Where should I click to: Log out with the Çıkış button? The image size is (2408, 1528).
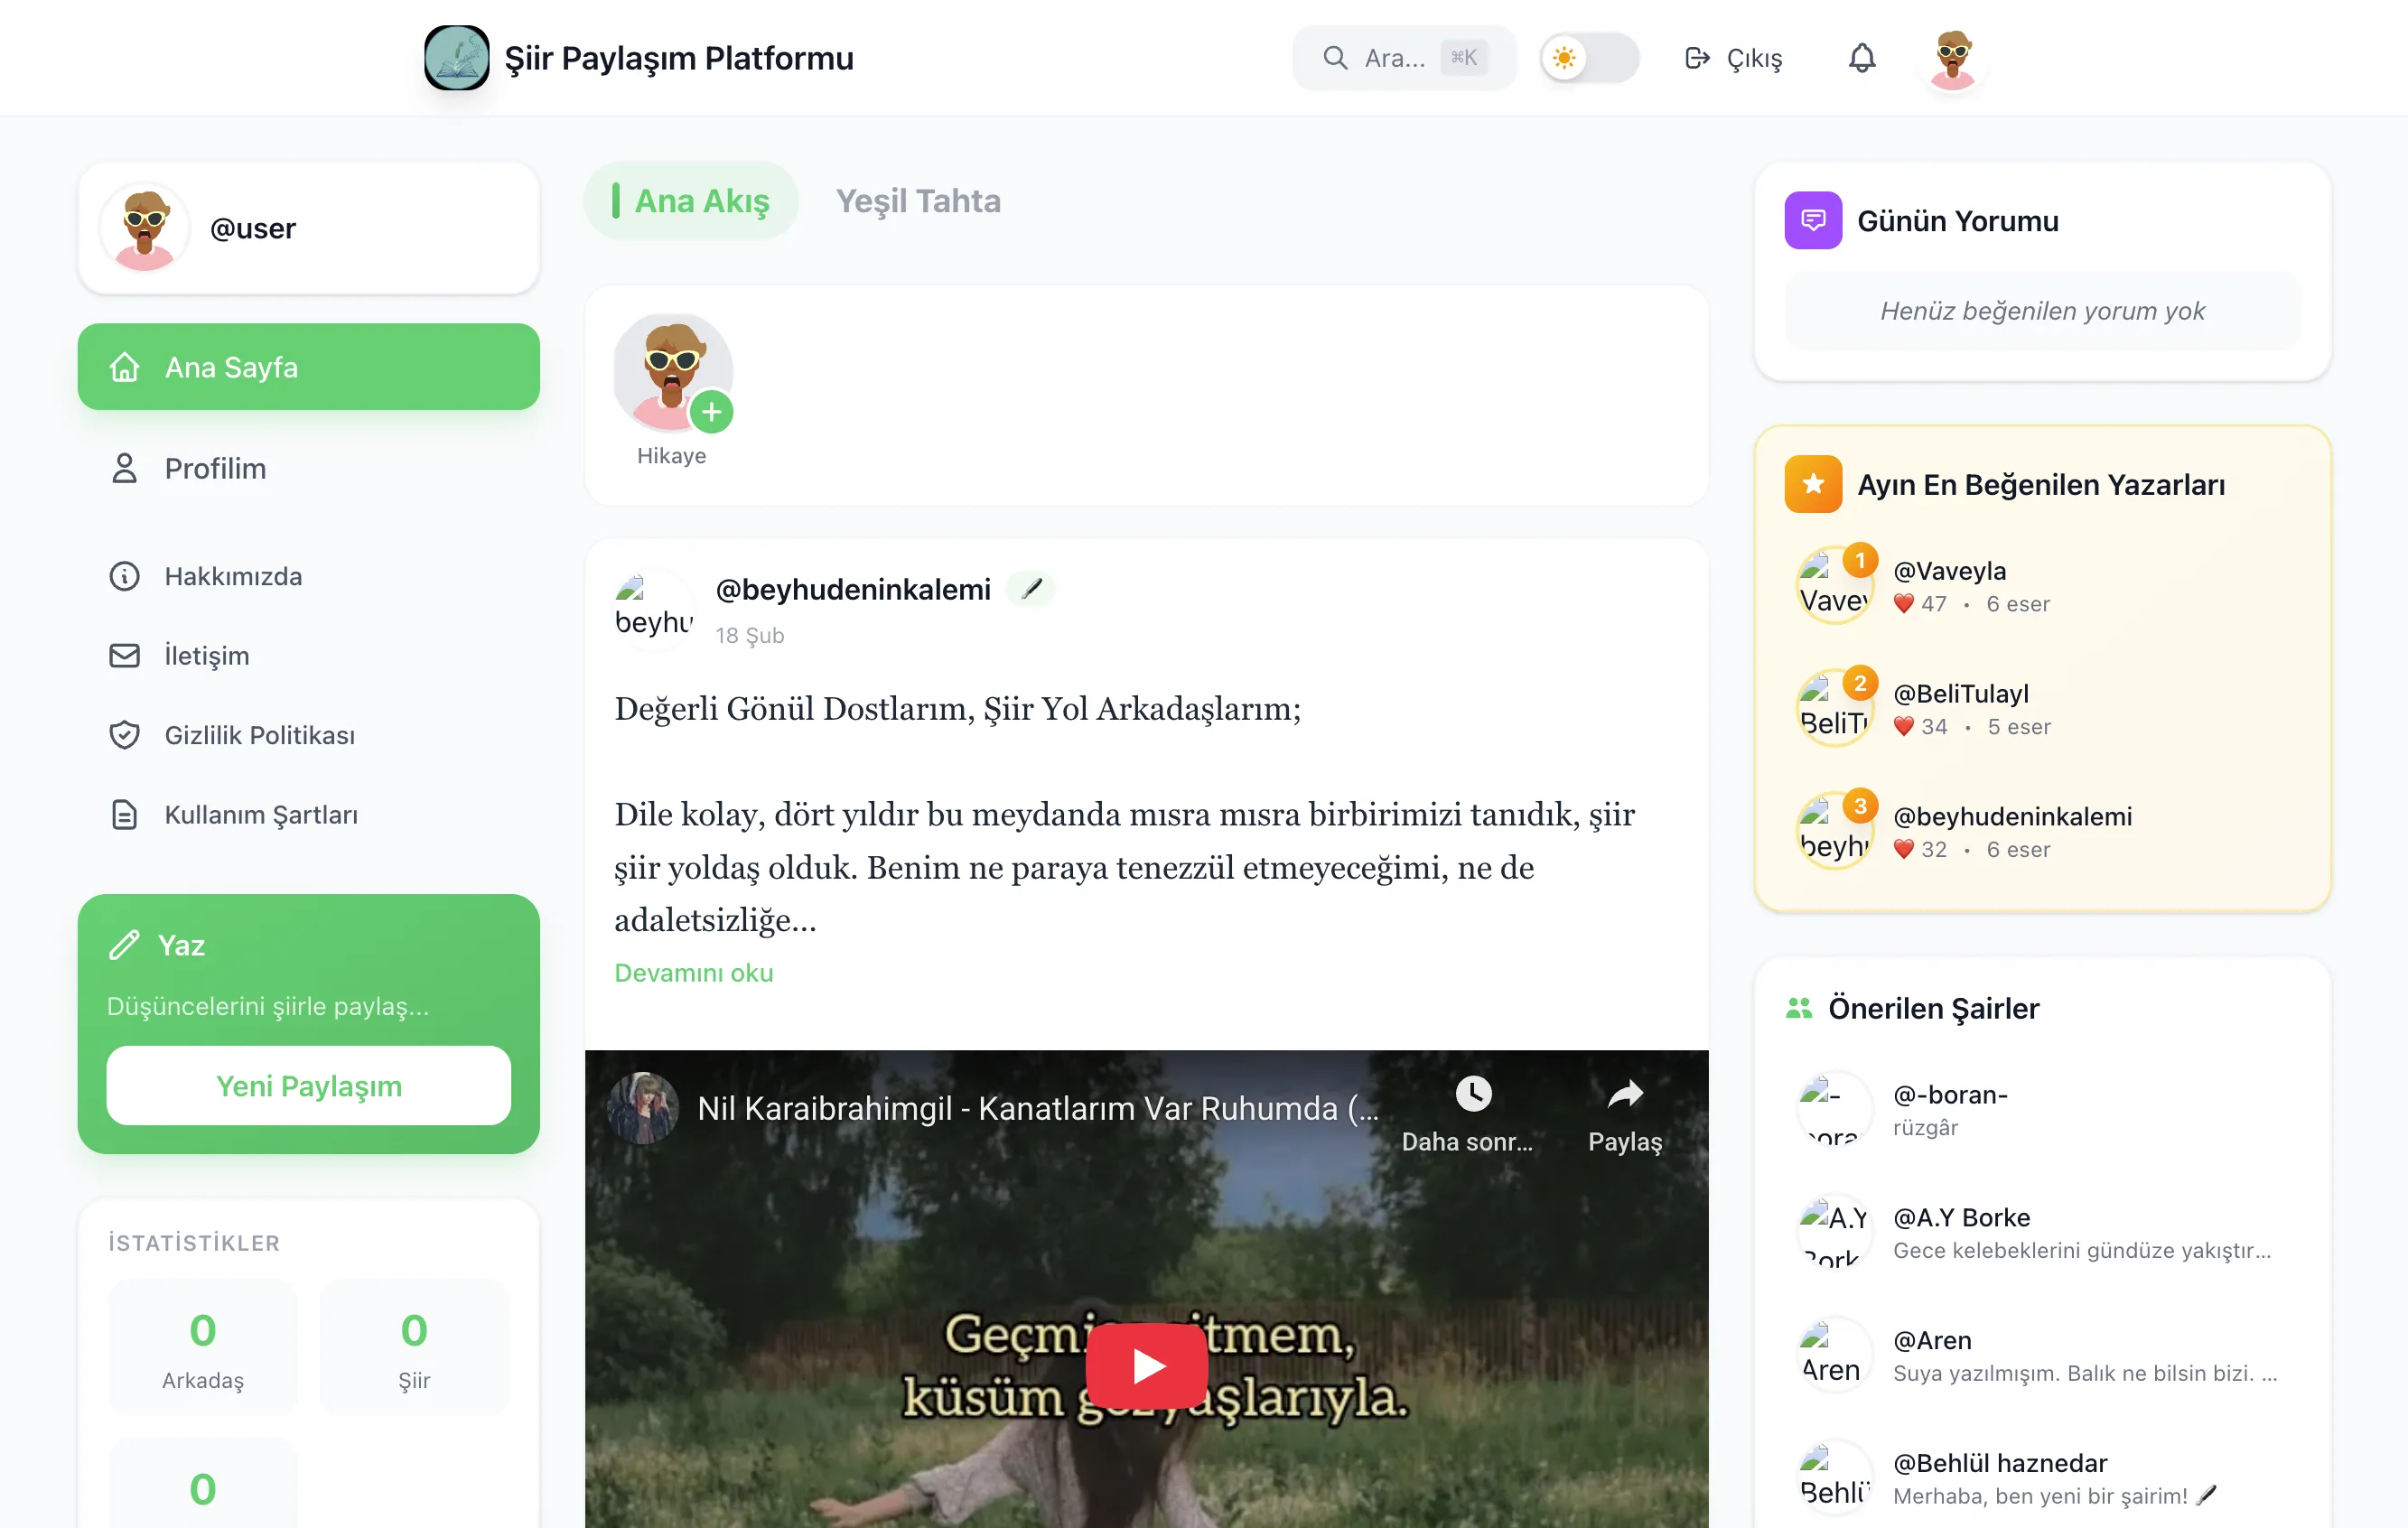click(x=1733, y=58)
